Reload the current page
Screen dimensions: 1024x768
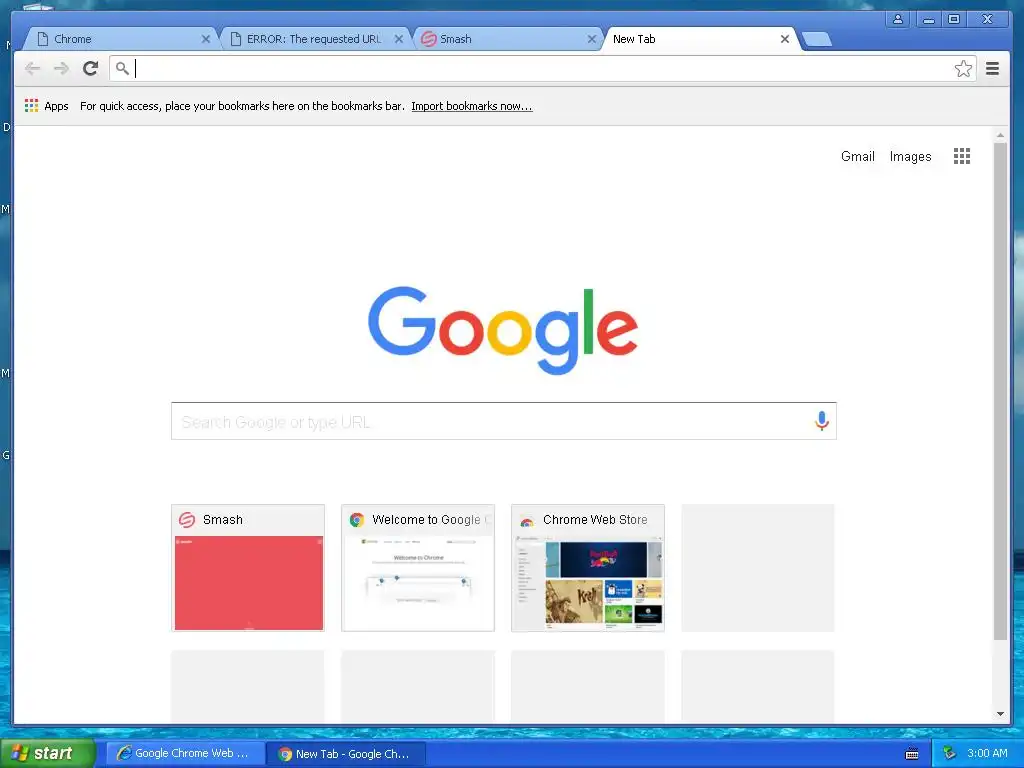tap(90, 69)
